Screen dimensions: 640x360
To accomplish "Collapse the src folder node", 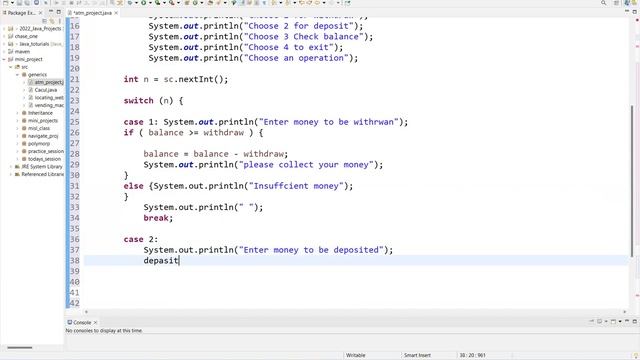I will pyautogui.click(x=11, y=67).
